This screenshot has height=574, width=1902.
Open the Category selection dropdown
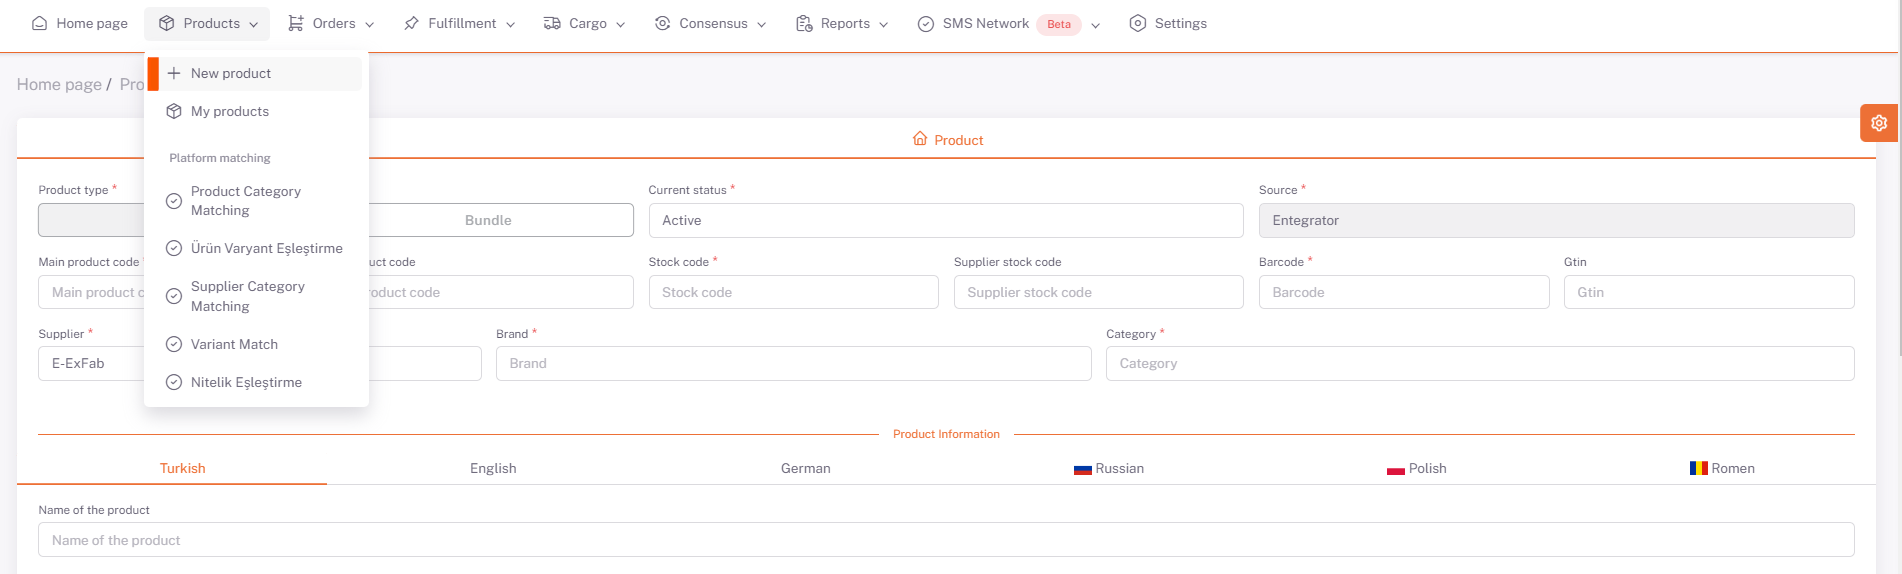coord(1479,363)
